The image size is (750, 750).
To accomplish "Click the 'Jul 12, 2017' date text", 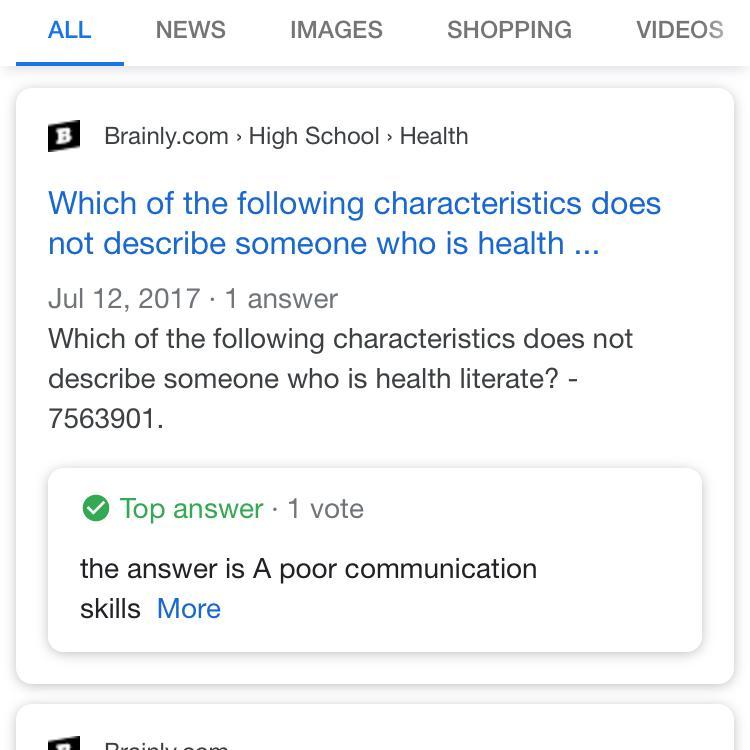I will (x=124, y=299).
